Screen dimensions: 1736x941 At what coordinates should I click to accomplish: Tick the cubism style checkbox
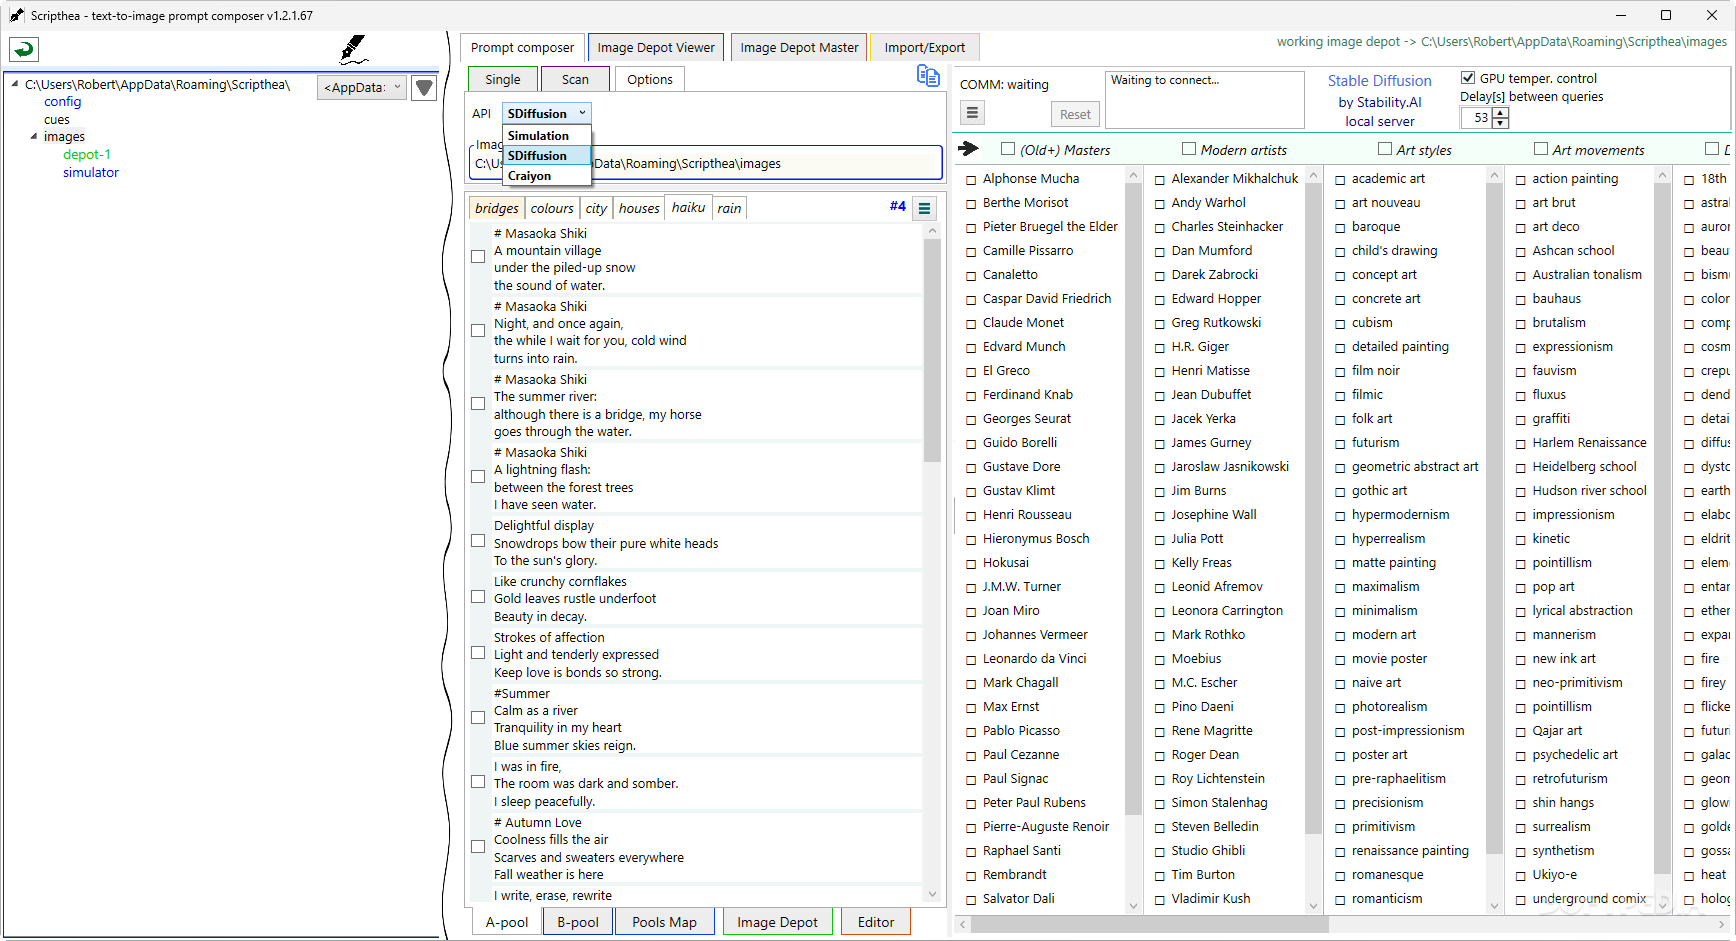pos(1340,324)
